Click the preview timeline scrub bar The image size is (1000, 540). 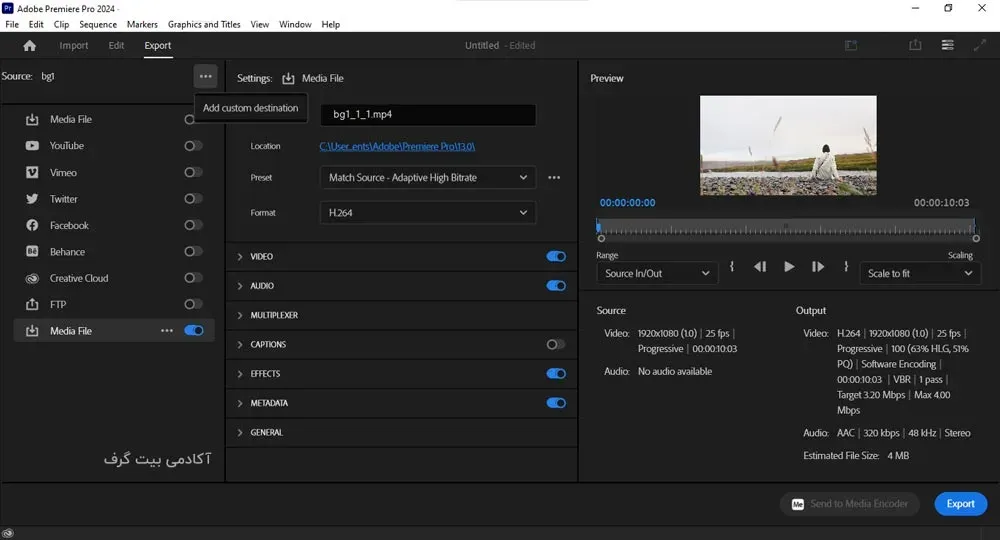coord(786,227)
